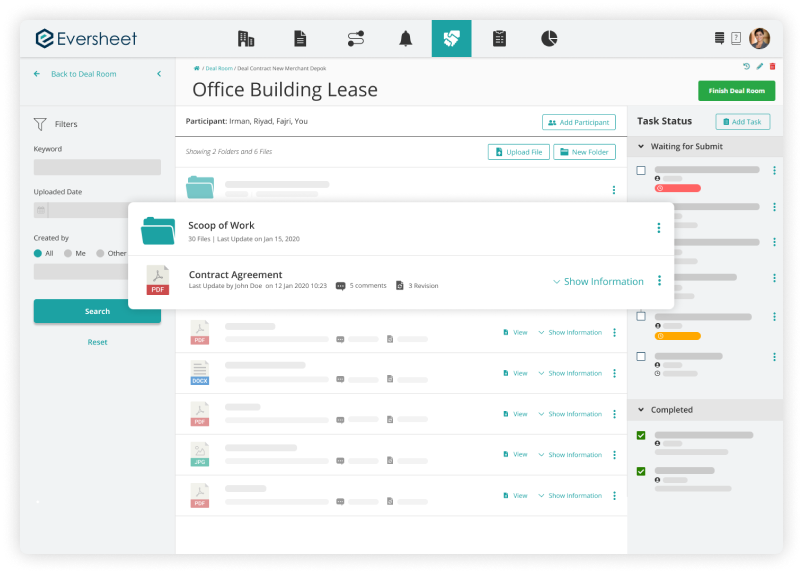Screen dimensions: 803x574
Task: Open the documents icon in top navigation
Action: point(300,39)
